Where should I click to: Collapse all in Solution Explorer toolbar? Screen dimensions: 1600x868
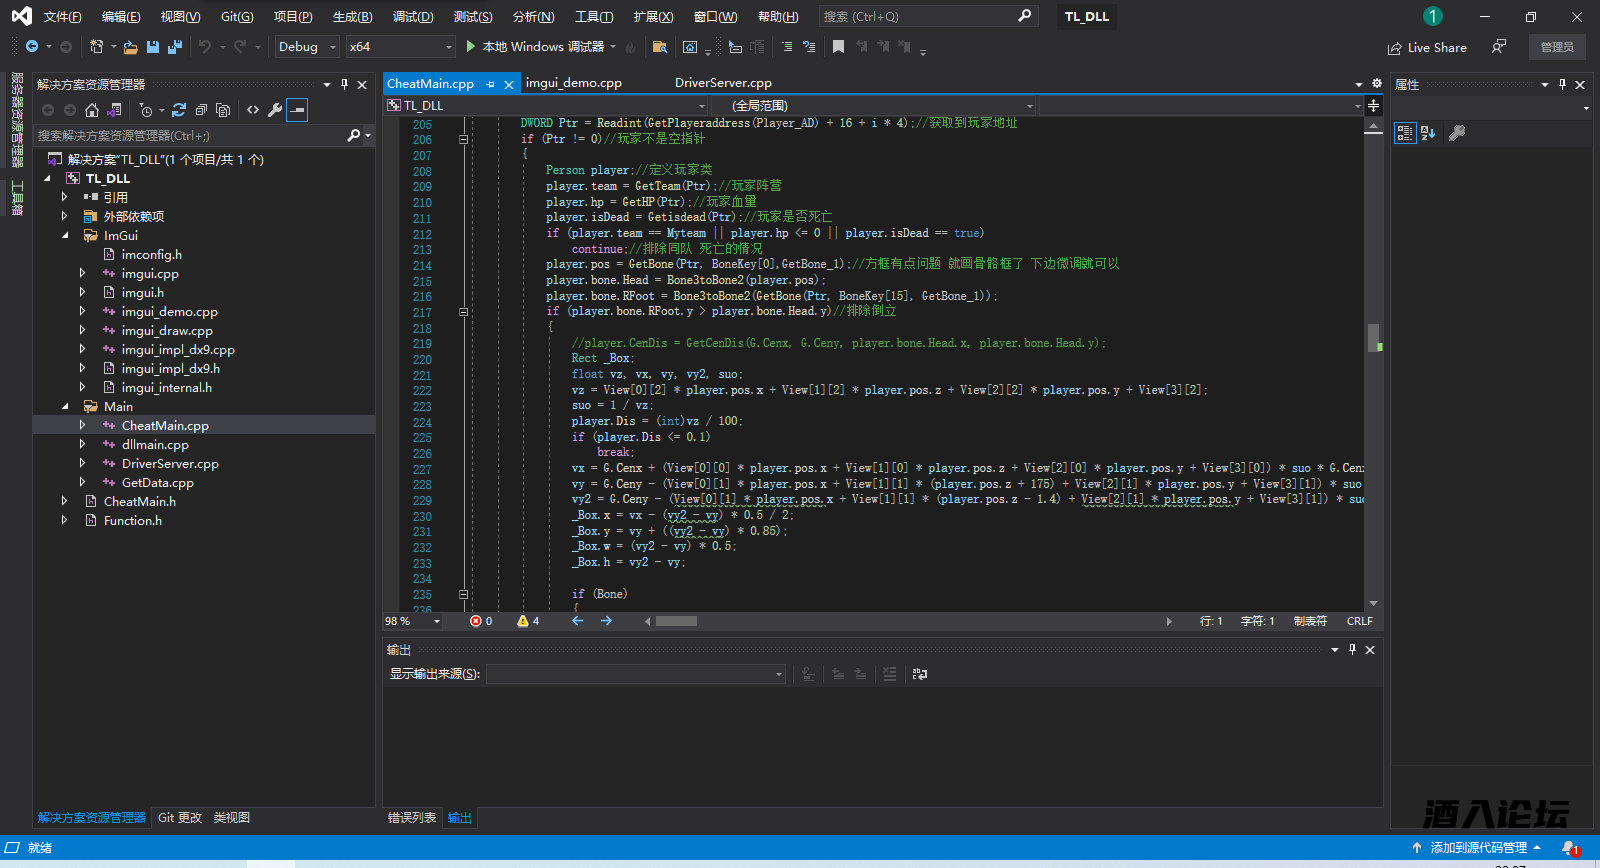click(x=201, y=110)
